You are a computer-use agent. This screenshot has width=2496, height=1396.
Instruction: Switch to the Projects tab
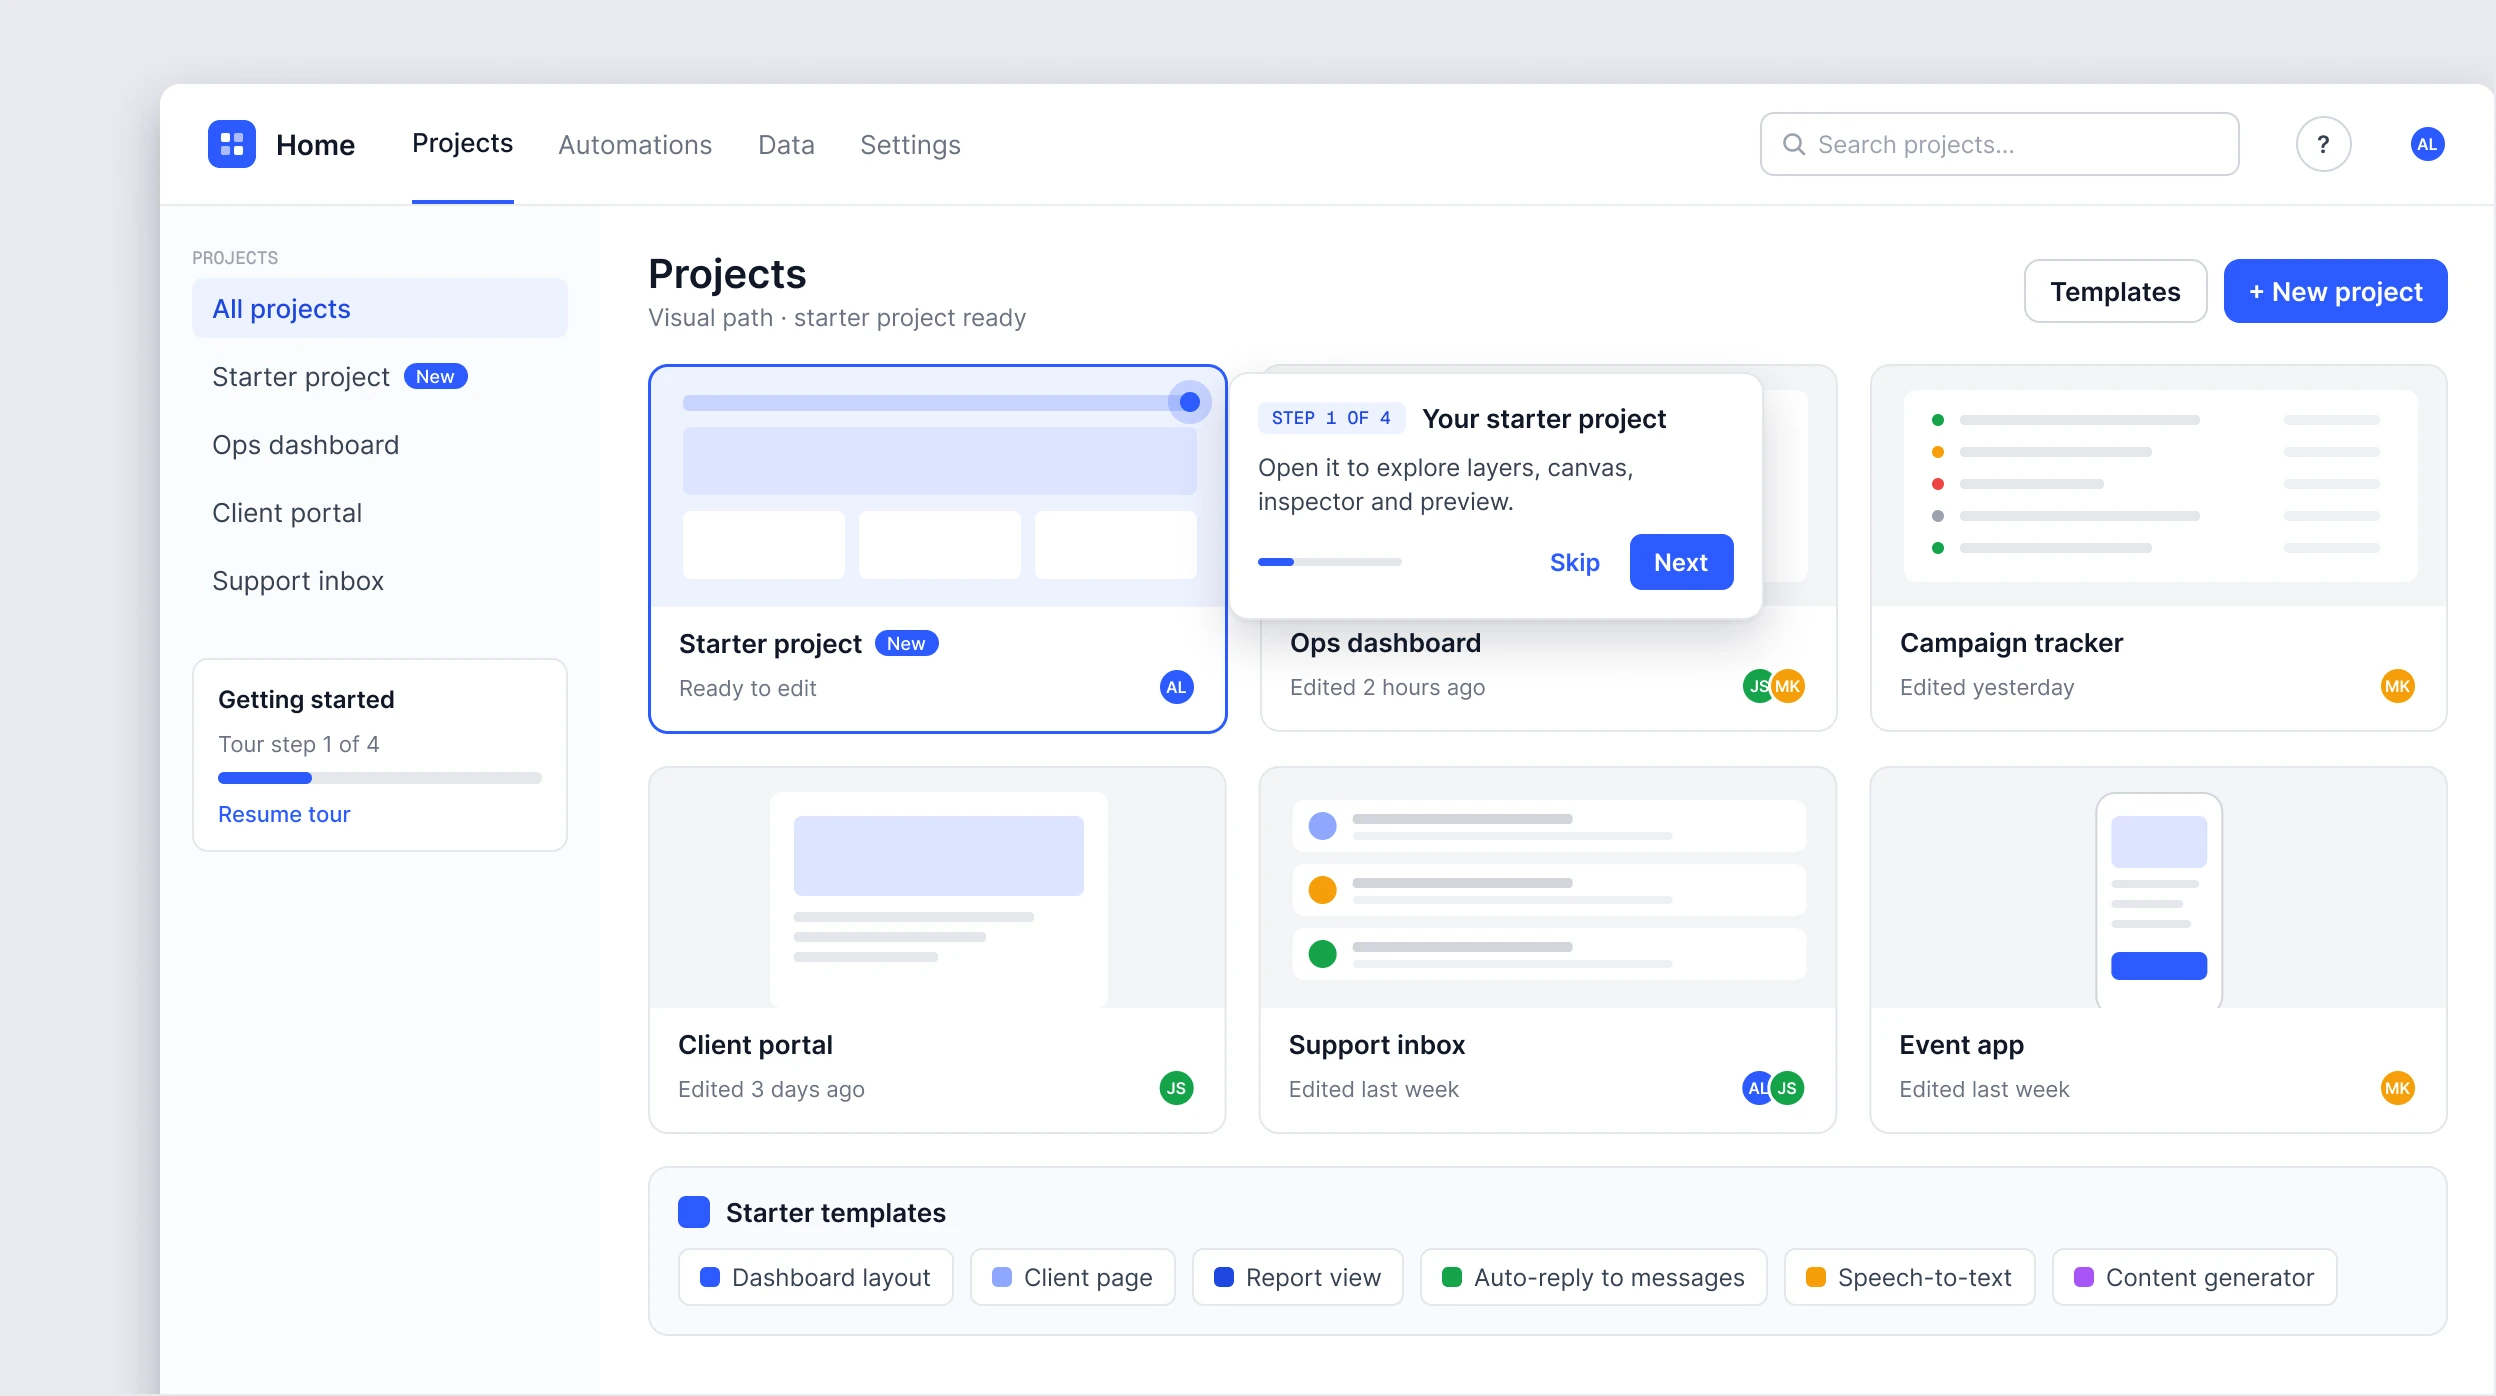462,144
